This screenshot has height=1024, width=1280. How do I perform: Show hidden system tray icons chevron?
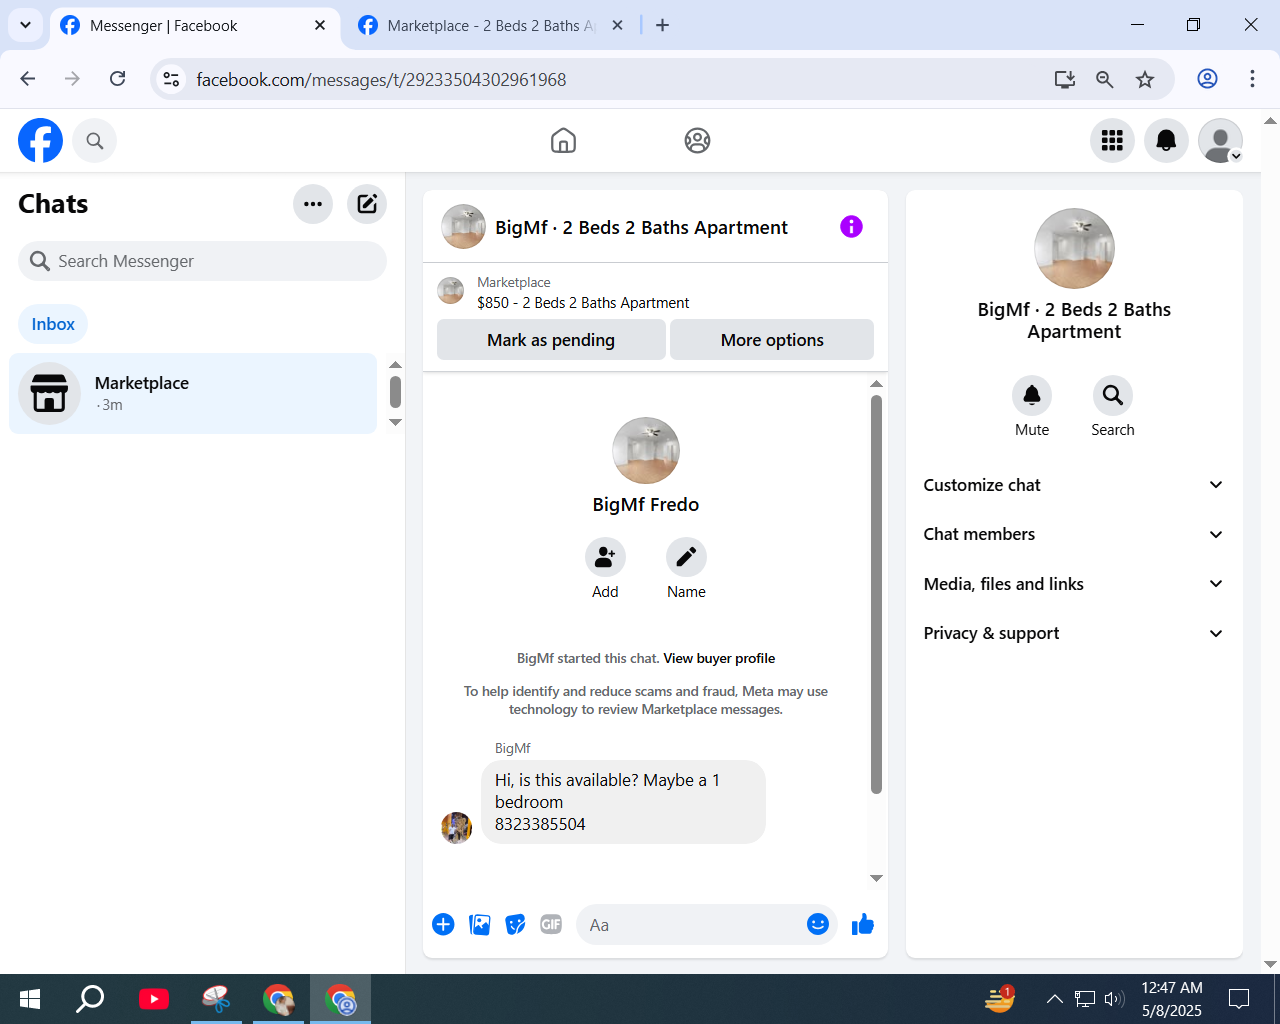coord(1054,998)
